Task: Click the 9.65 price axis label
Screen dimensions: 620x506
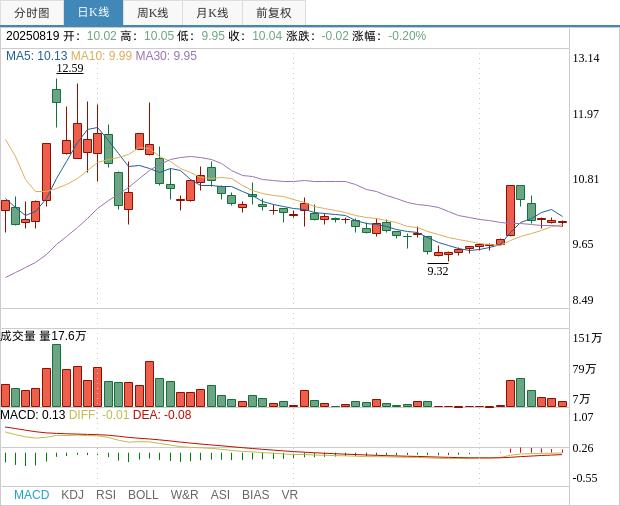Action: tap(583, 244)
